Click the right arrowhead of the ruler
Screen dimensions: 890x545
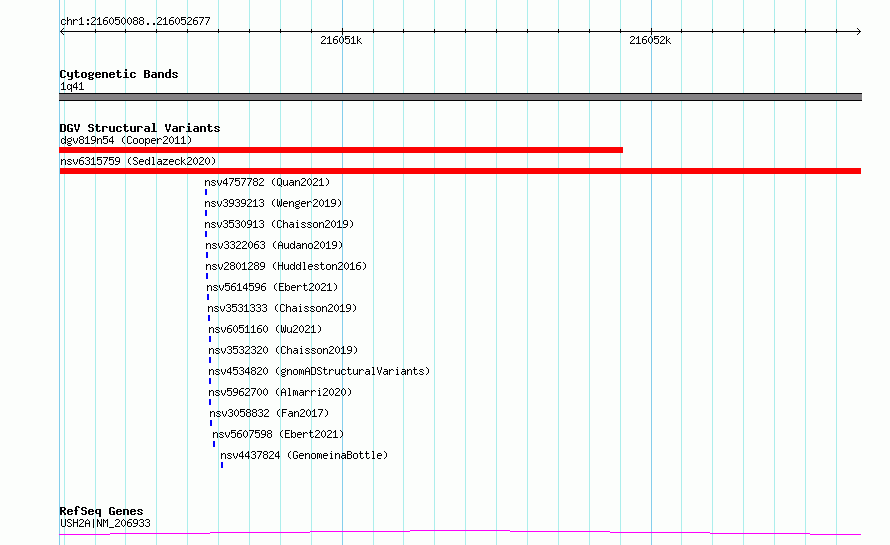[859, 32]
